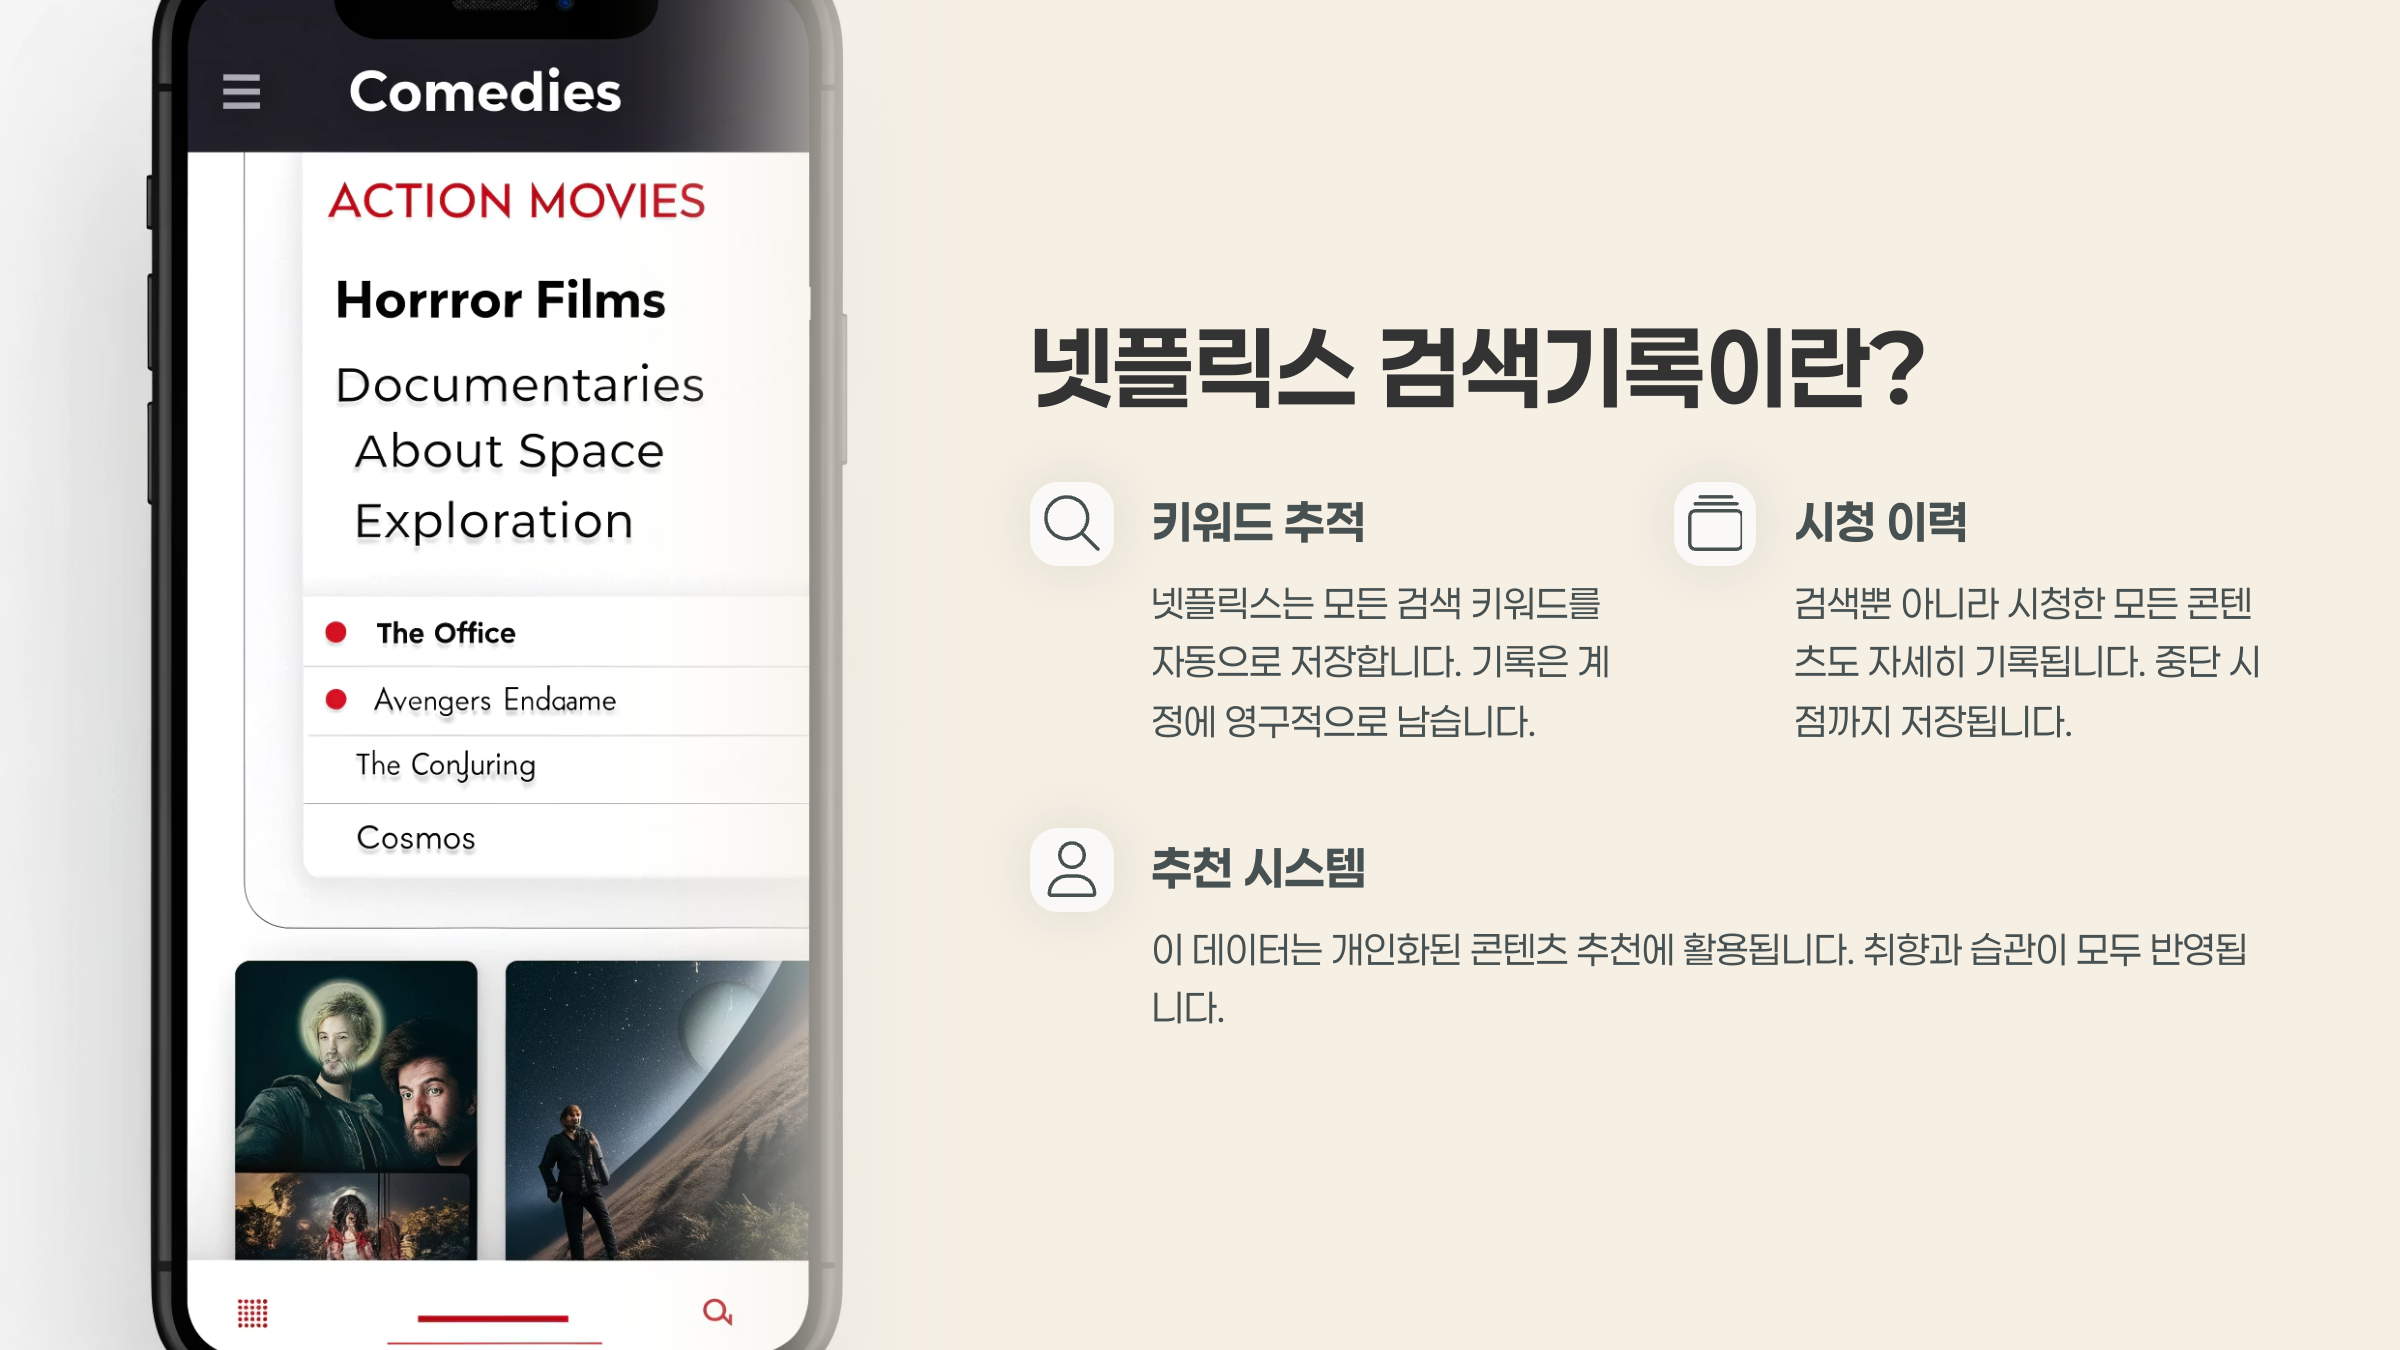The image size is (2400, 1350).
Task: Open The Conjuring list entry
Action: tap(556, 768)
